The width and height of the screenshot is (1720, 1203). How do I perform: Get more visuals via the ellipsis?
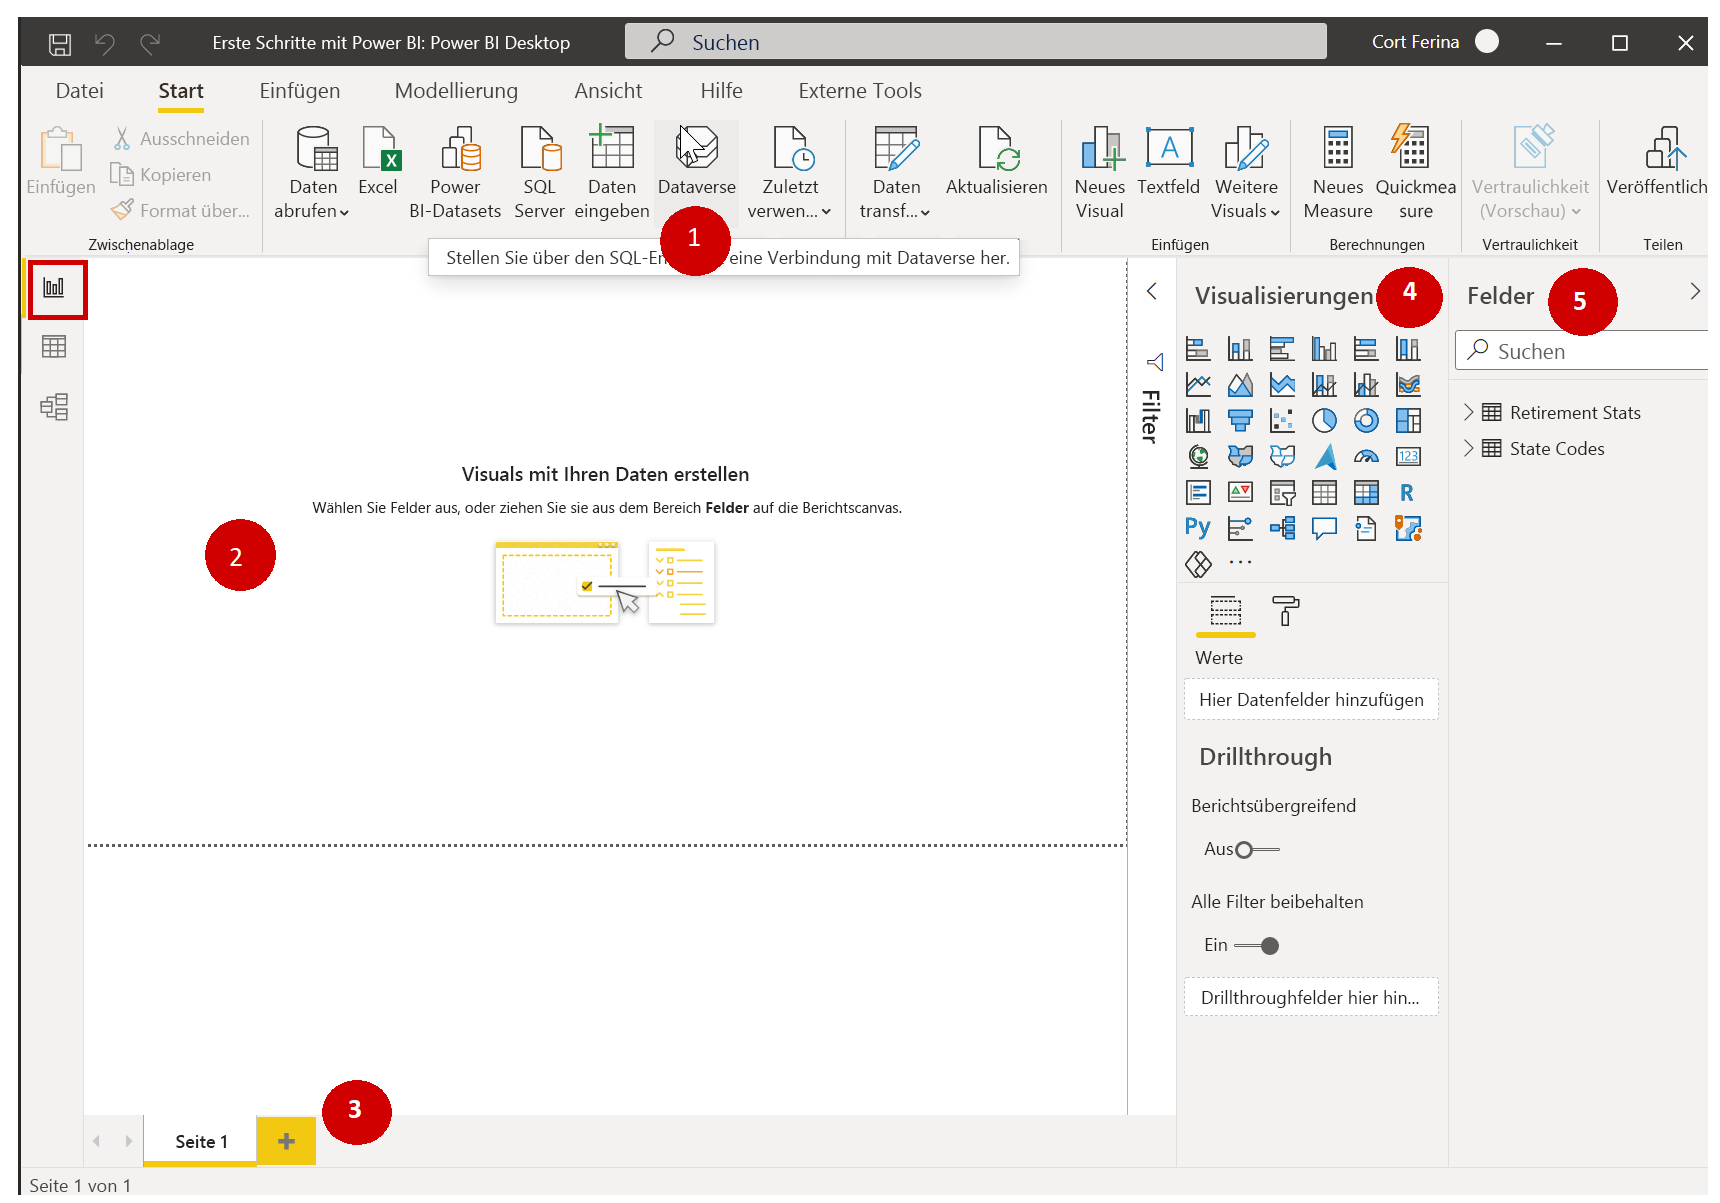[1240, 563]
